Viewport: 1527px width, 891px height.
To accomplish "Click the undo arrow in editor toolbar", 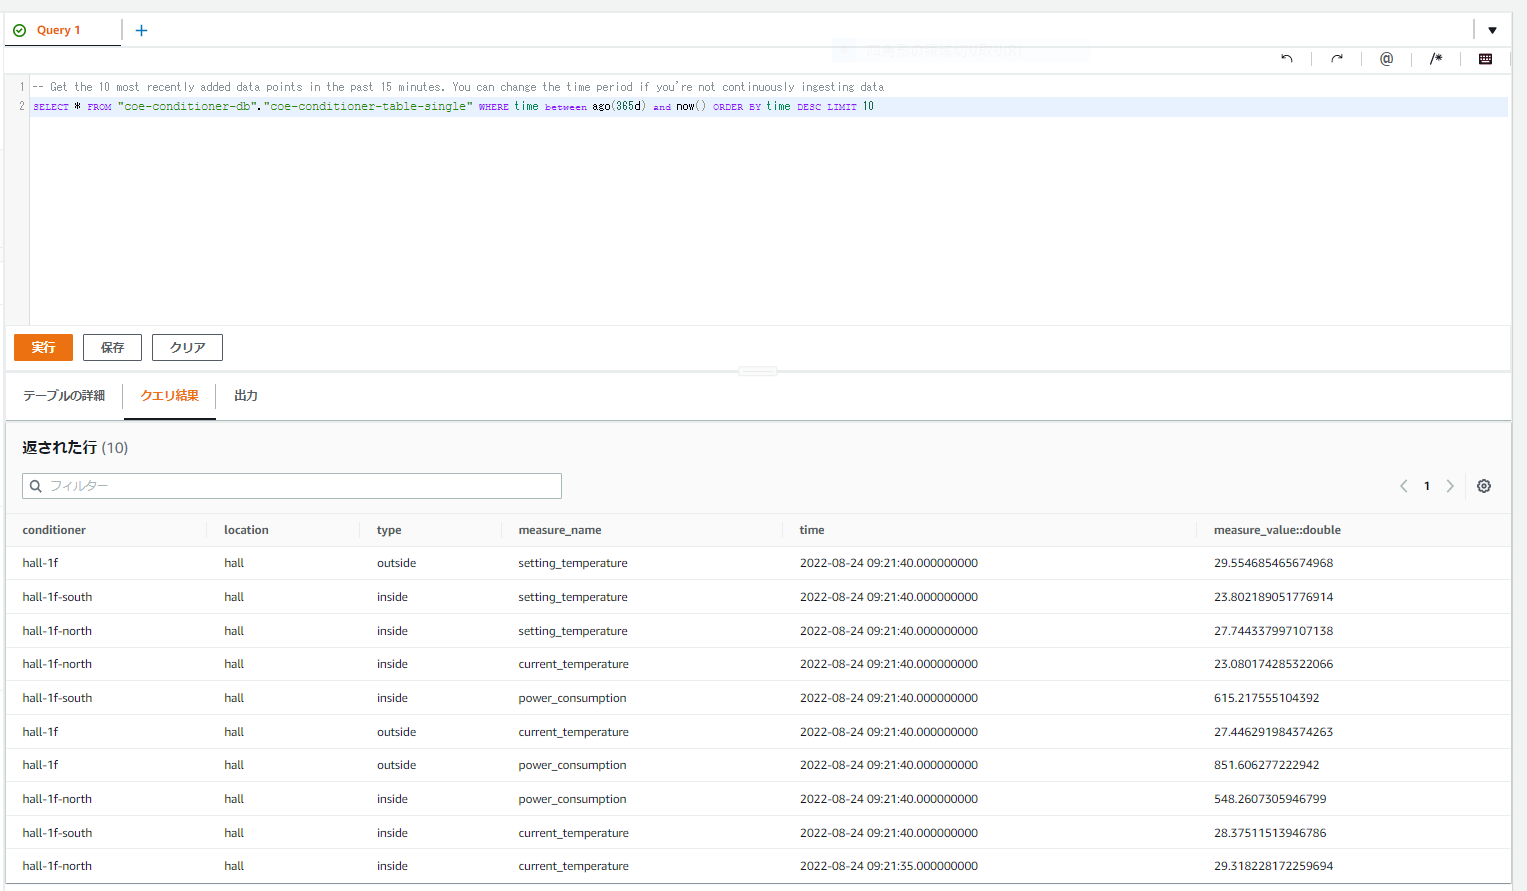I will (1287, 59).
